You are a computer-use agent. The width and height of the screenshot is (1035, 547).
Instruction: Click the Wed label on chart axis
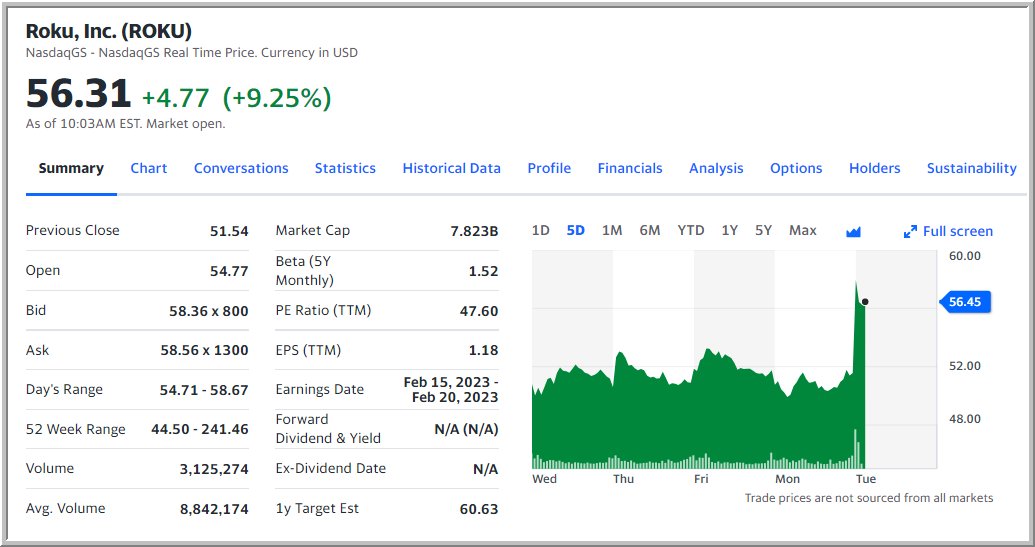click(545, 479)
